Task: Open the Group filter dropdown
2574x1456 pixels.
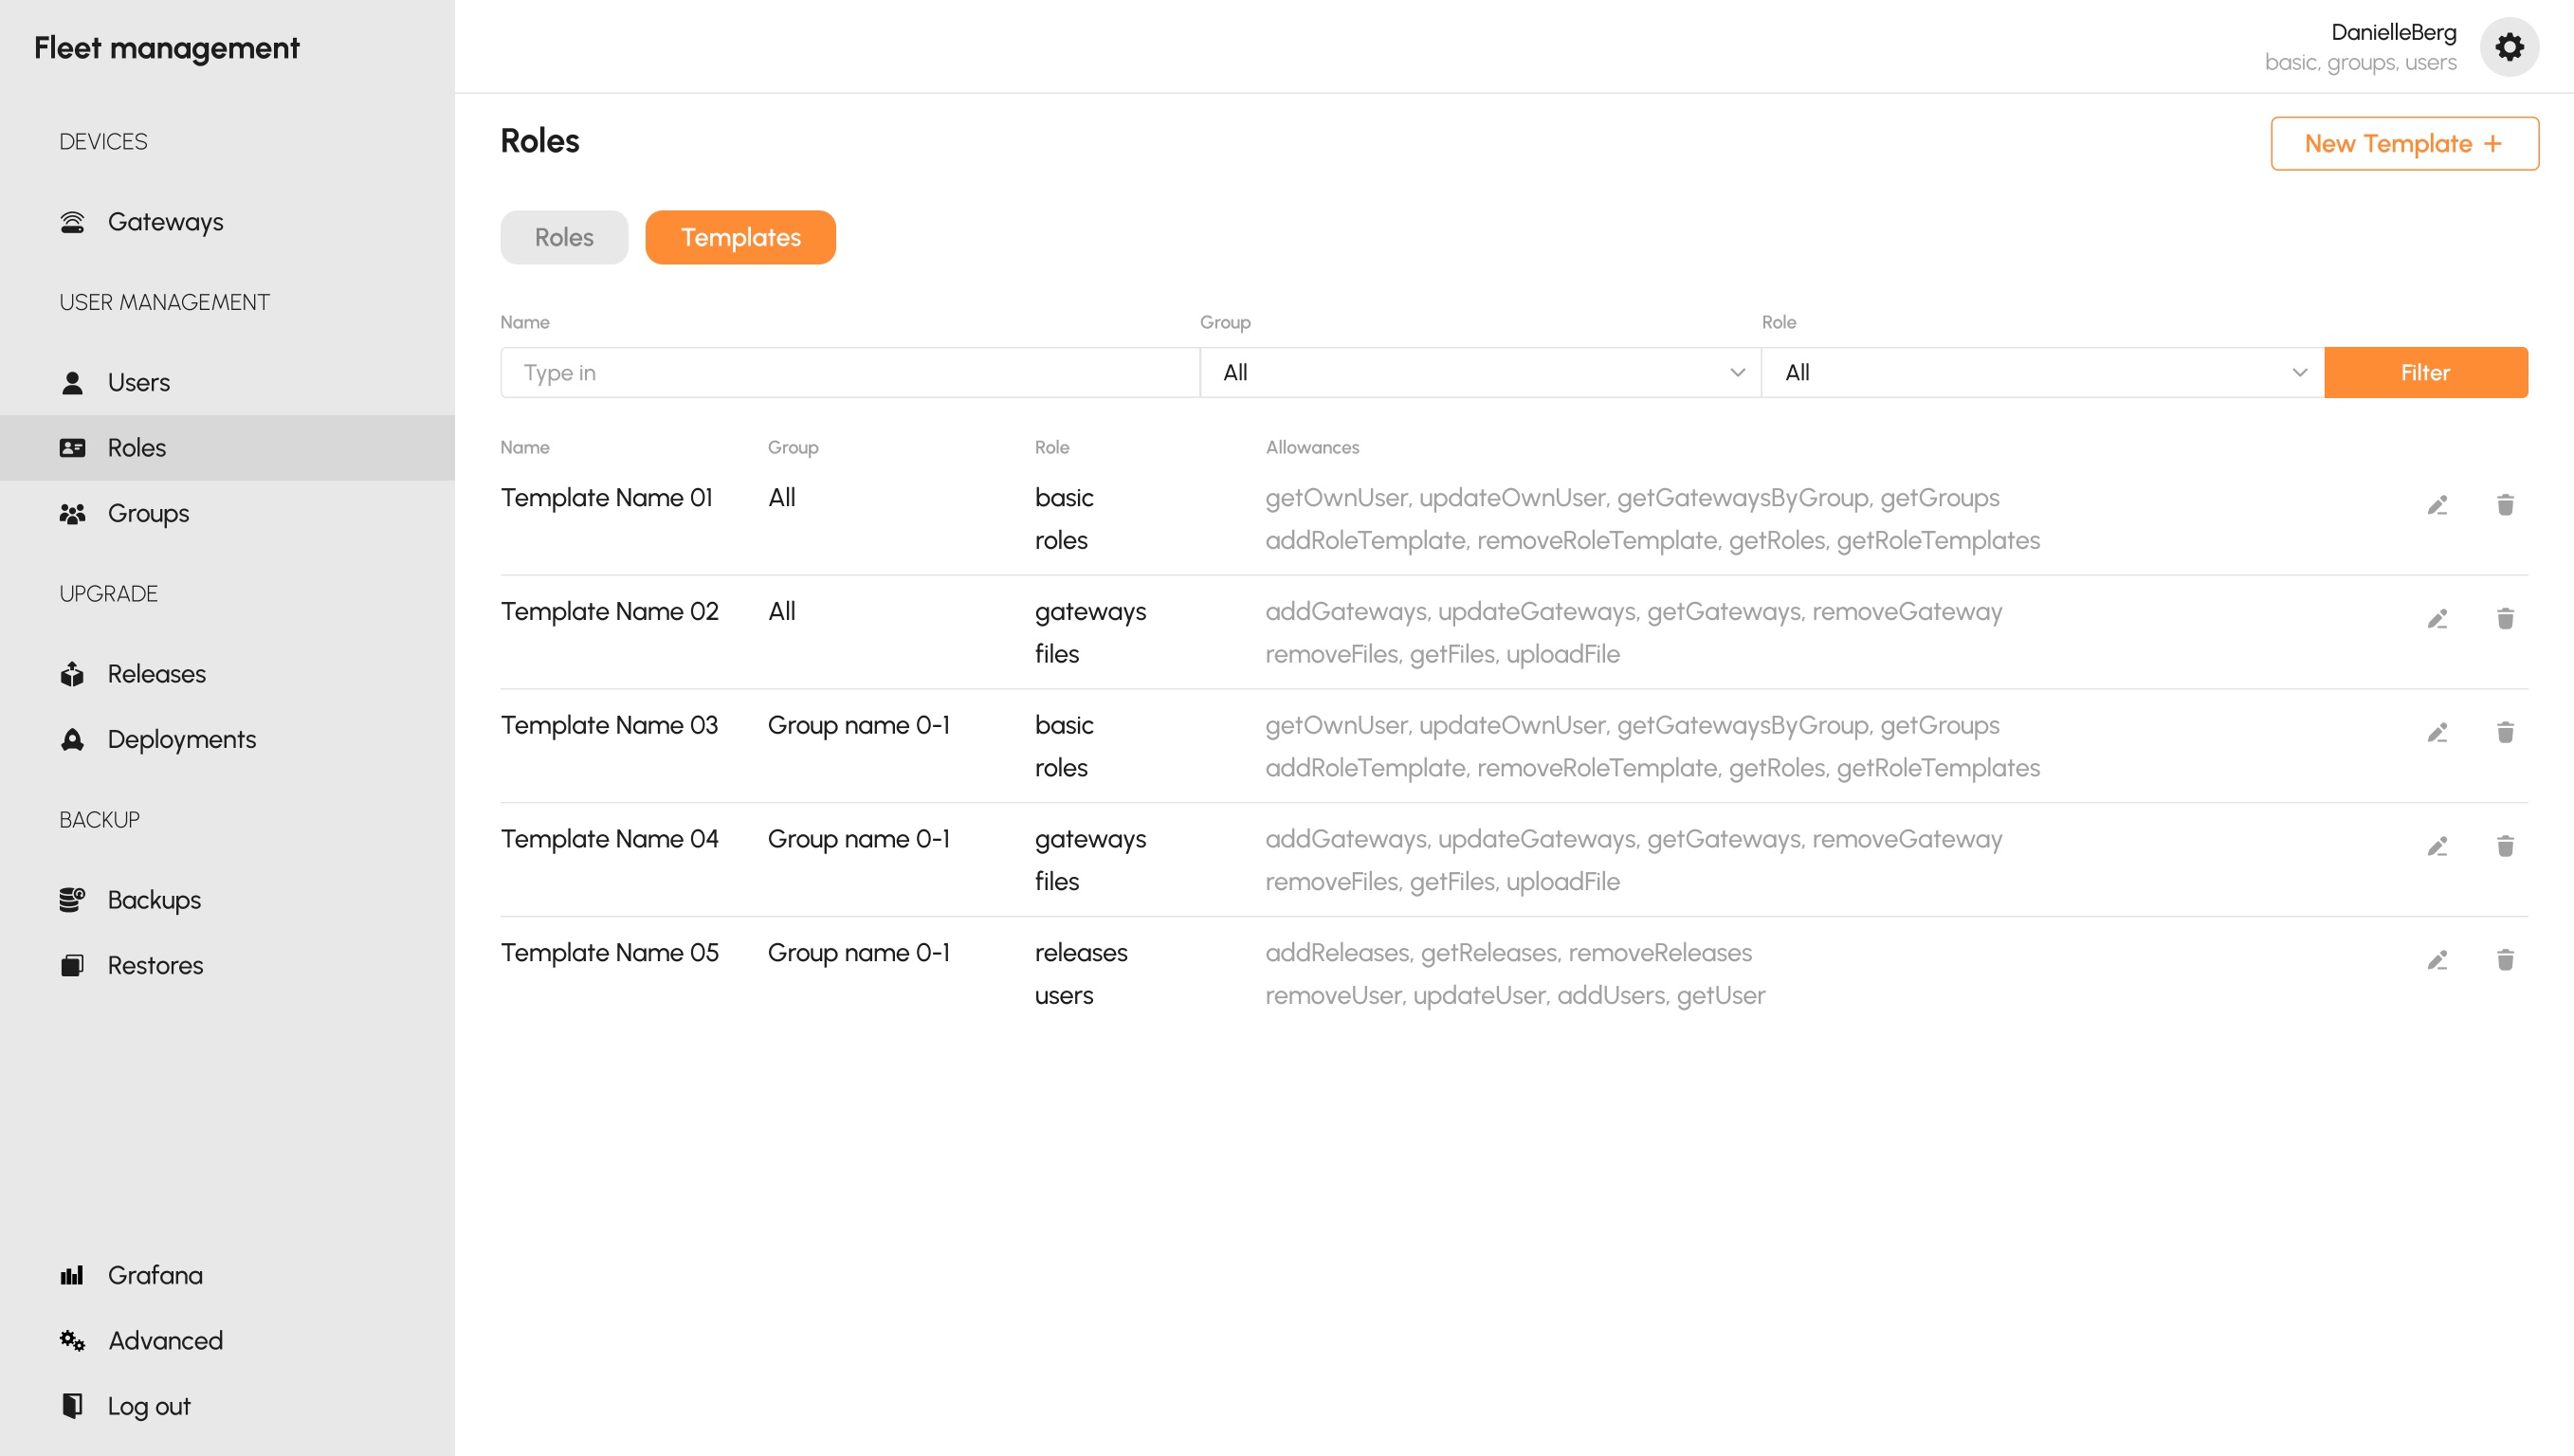Action: [1480, 373]
